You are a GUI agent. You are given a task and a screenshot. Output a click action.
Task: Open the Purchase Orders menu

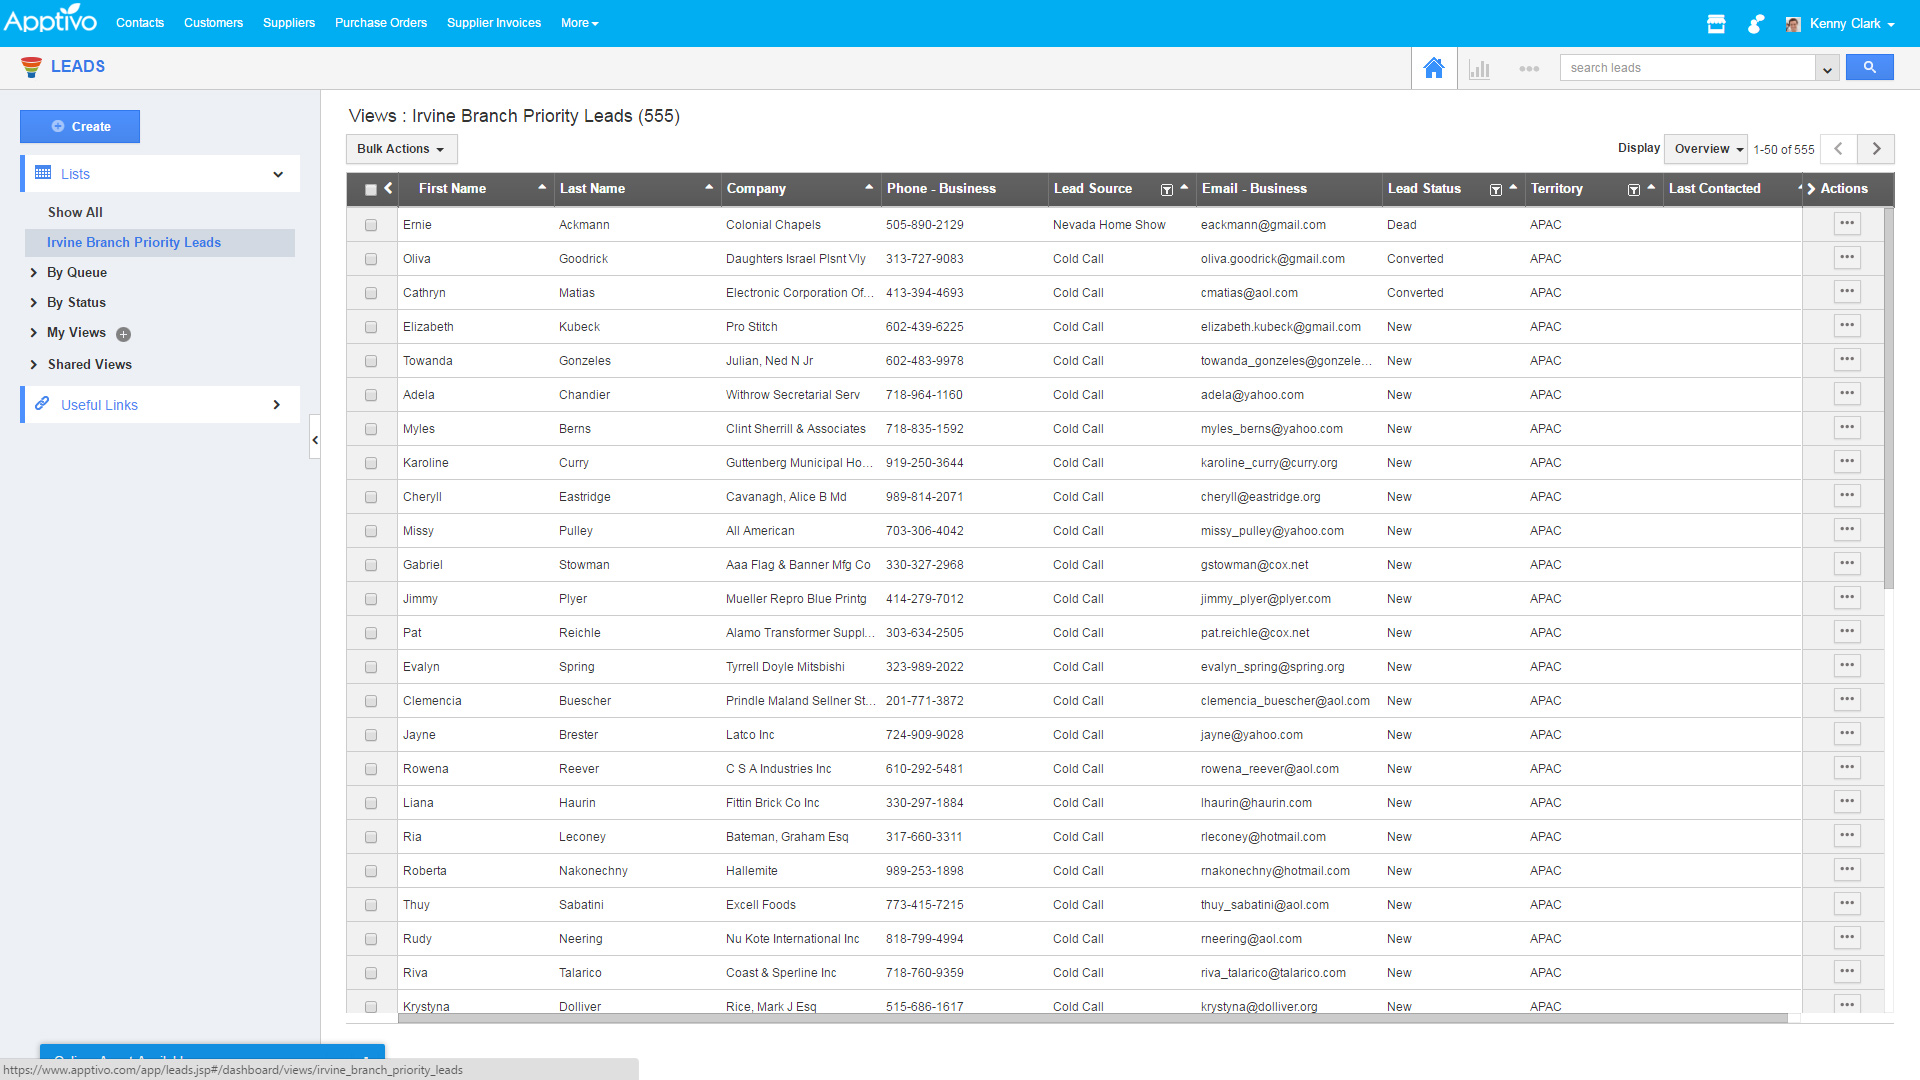[x=380, y=23]
